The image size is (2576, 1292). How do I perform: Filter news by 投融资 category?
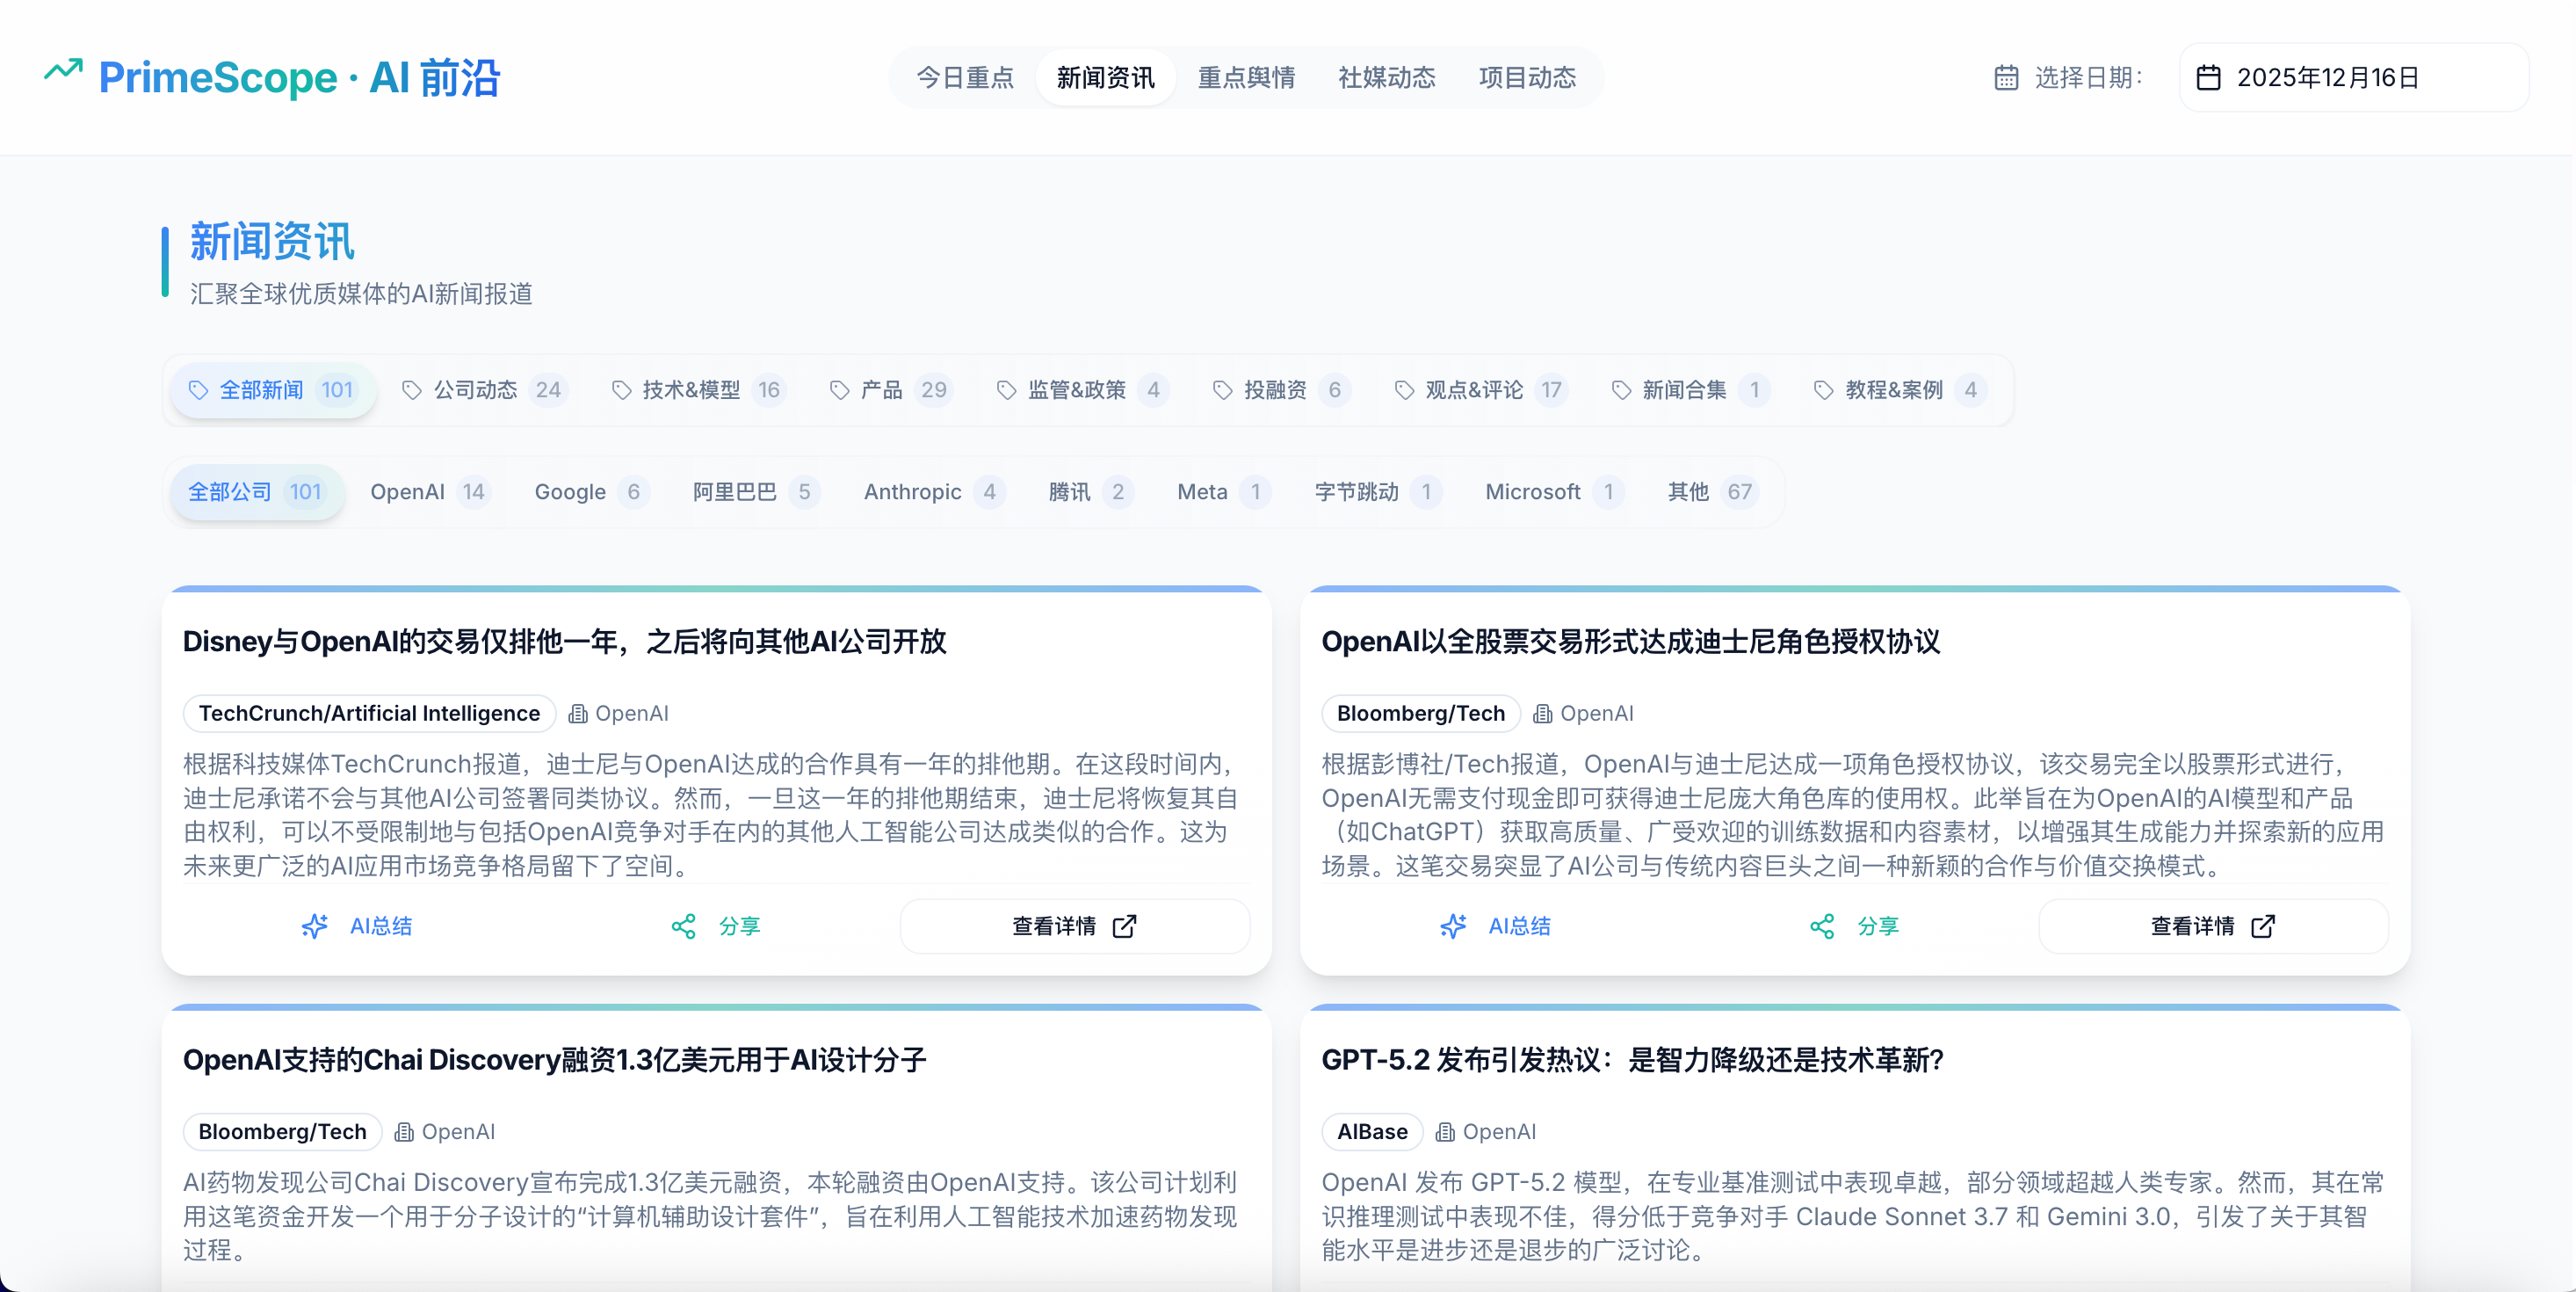[x=1281, y=390]
